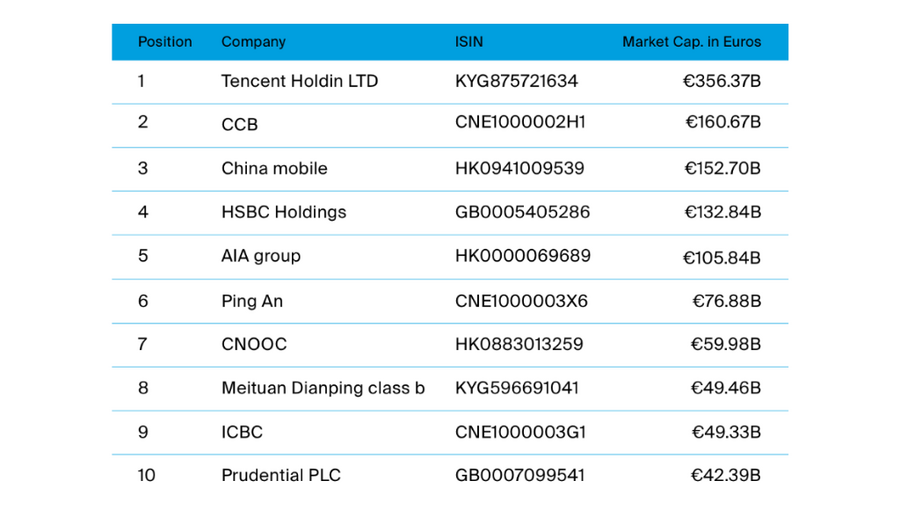Image resolution: width=900 pixels, height=510 pixels.
Task: Click the Position column header
Action: click(x=165, y=42)
